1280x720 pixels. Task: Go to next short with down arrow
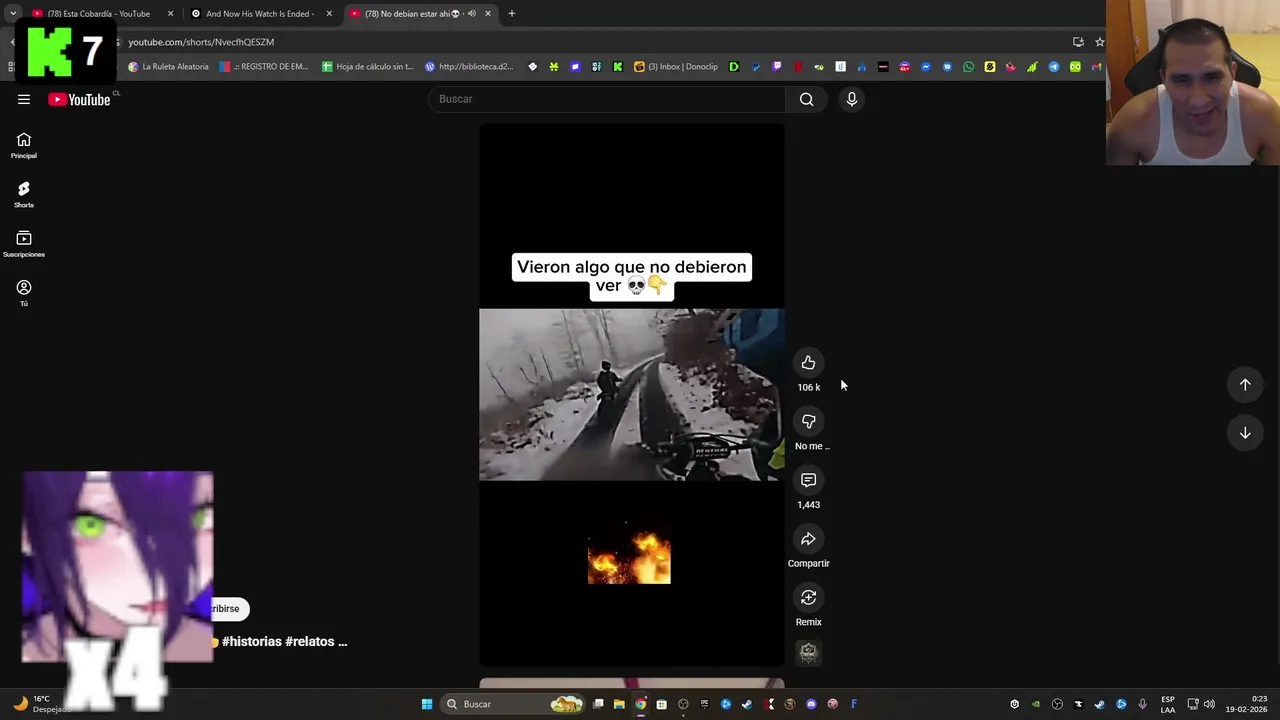(1245, 433)
